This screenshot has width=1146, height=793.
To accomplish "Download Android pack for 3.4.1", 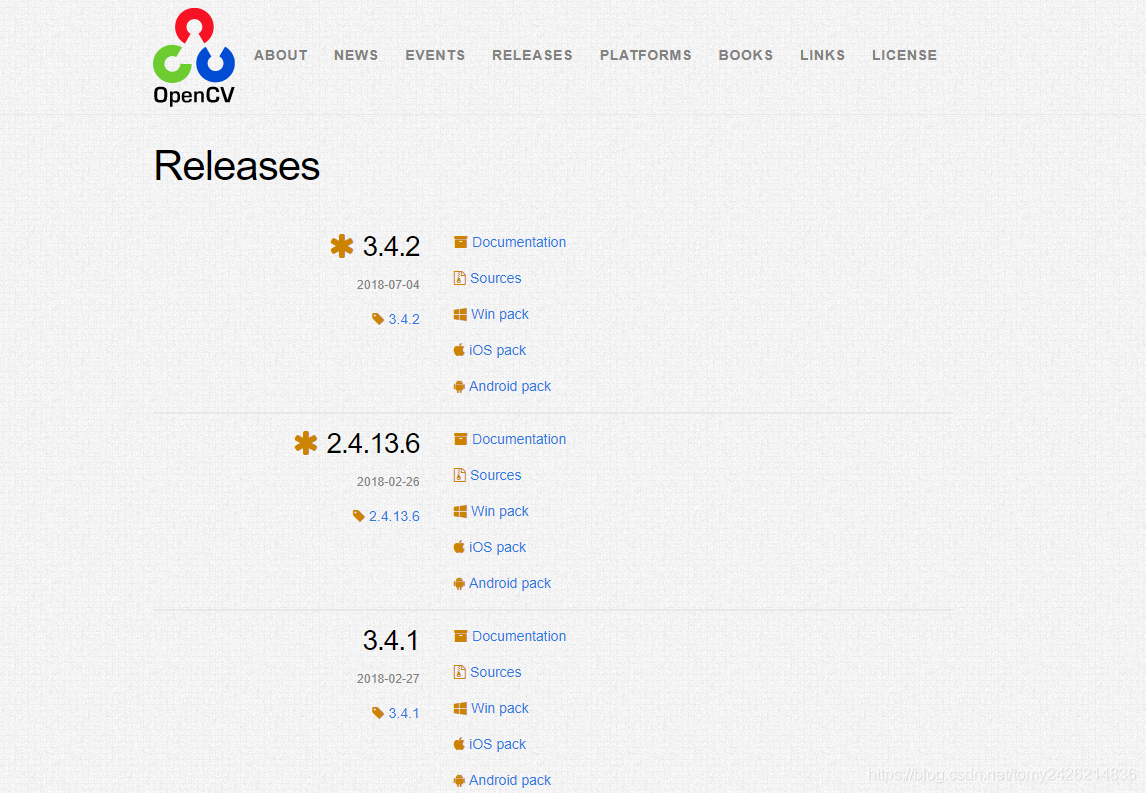I will tap(510, 780).
